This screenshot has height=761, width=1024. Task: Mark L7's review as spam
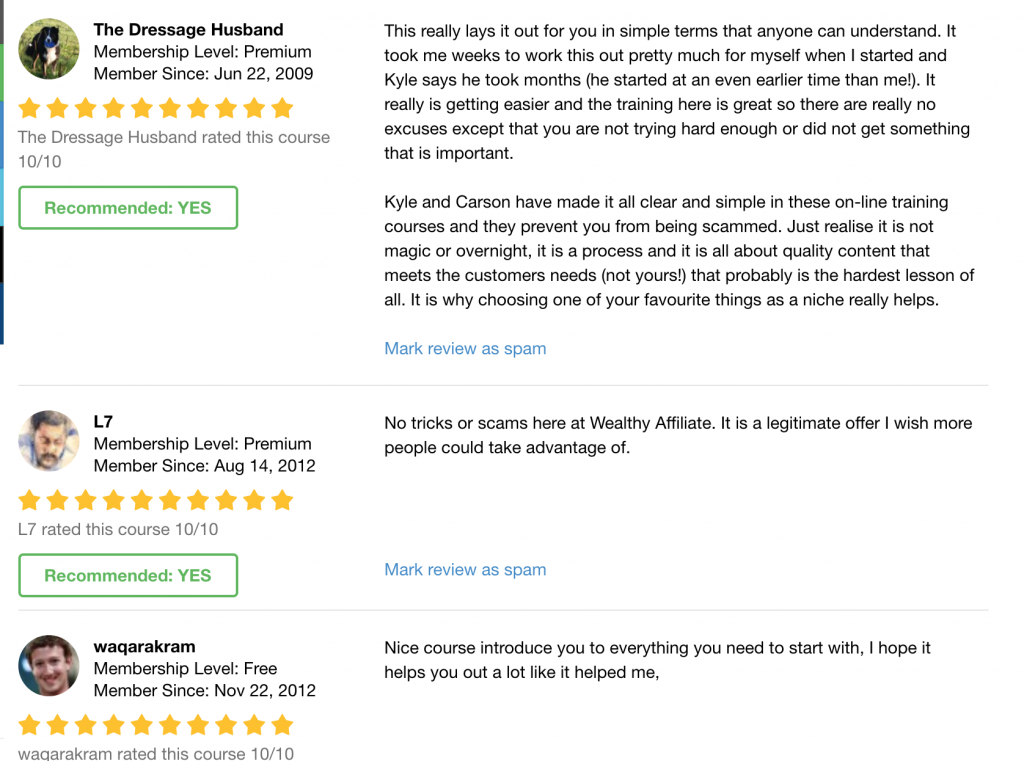coord(465,570)
